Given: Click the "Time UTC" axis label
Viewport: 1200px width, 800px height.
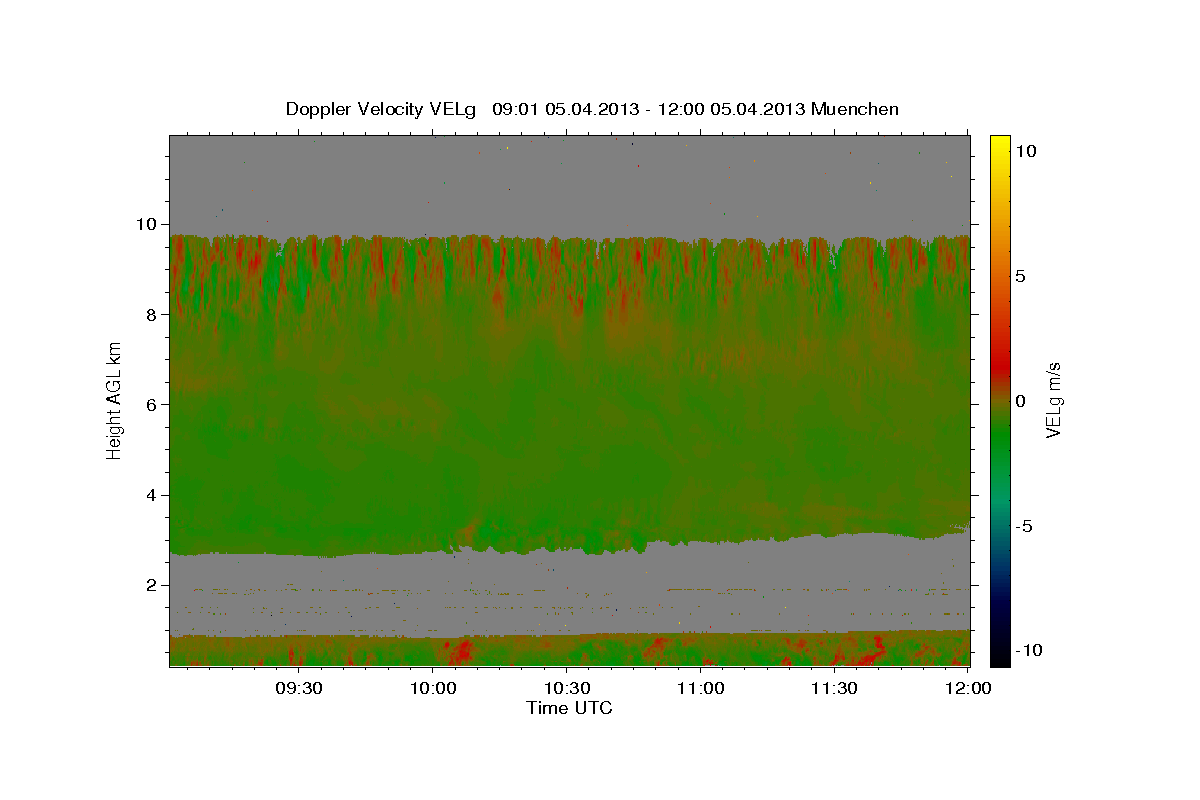Looking at the screenshot, I should pyautogui.click(x=569, y=708).
